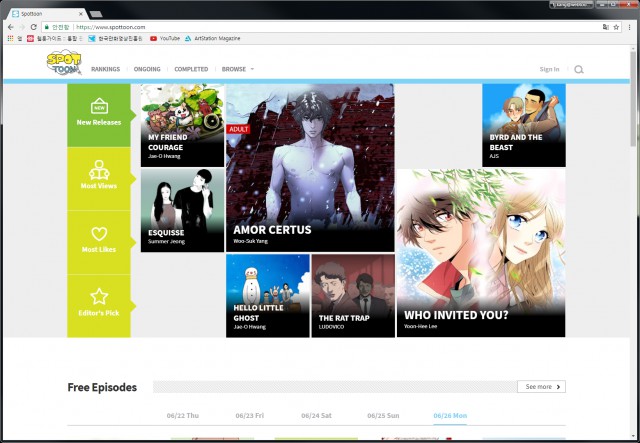Choose the Most Likes heart icon
Image resolution: width=640 pixels, height=443 pixels.
[99, 233]
